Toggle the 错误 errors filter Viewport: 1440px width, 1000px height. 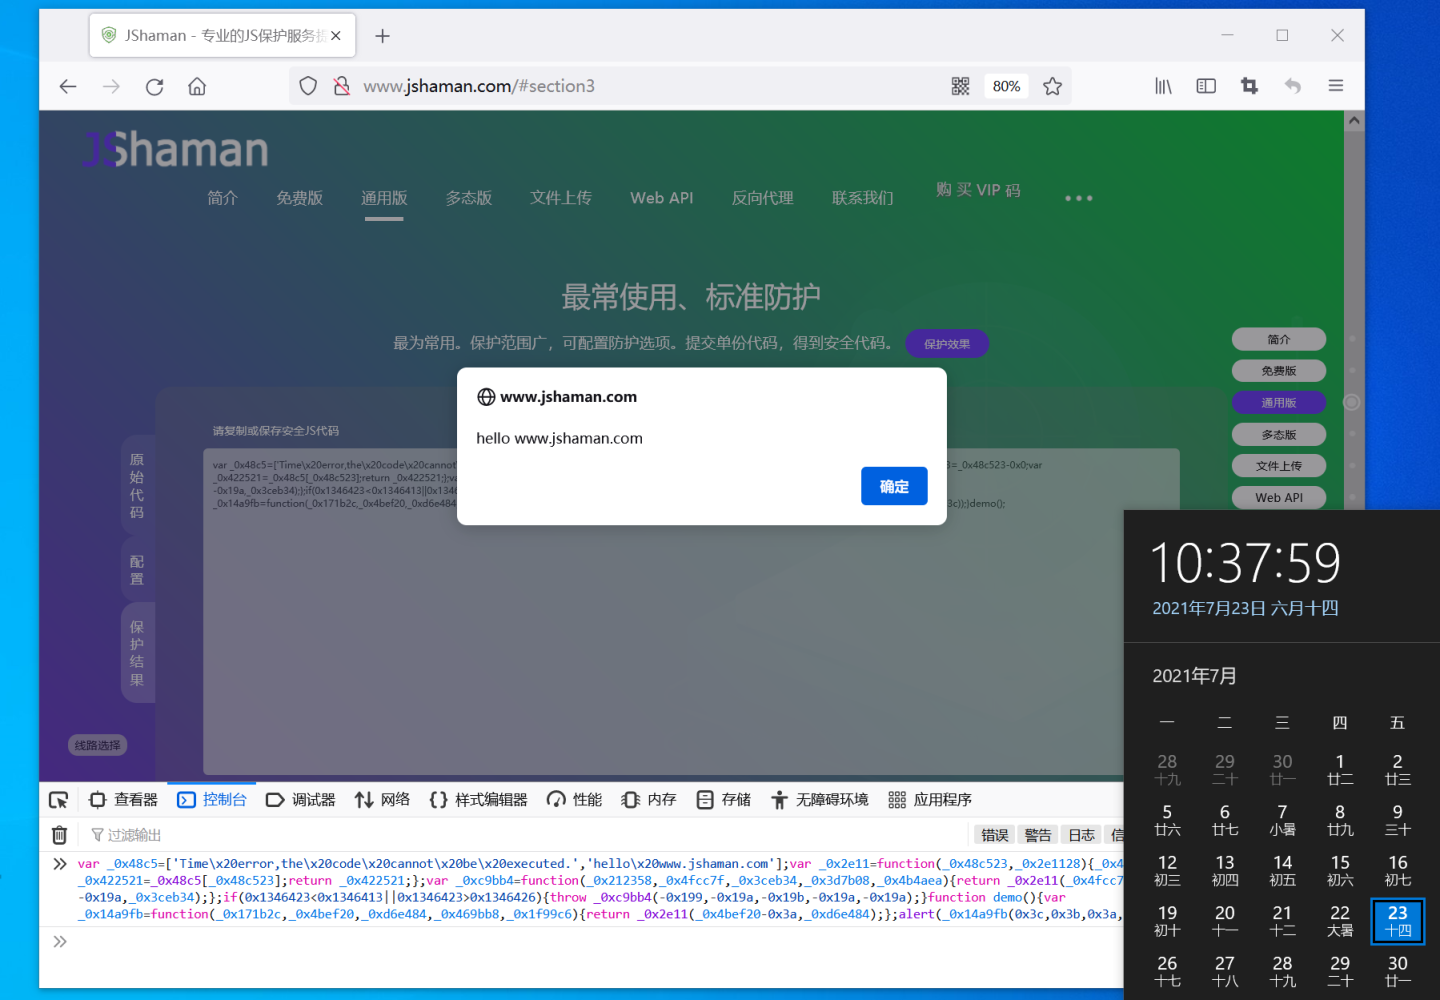[995, 835]
